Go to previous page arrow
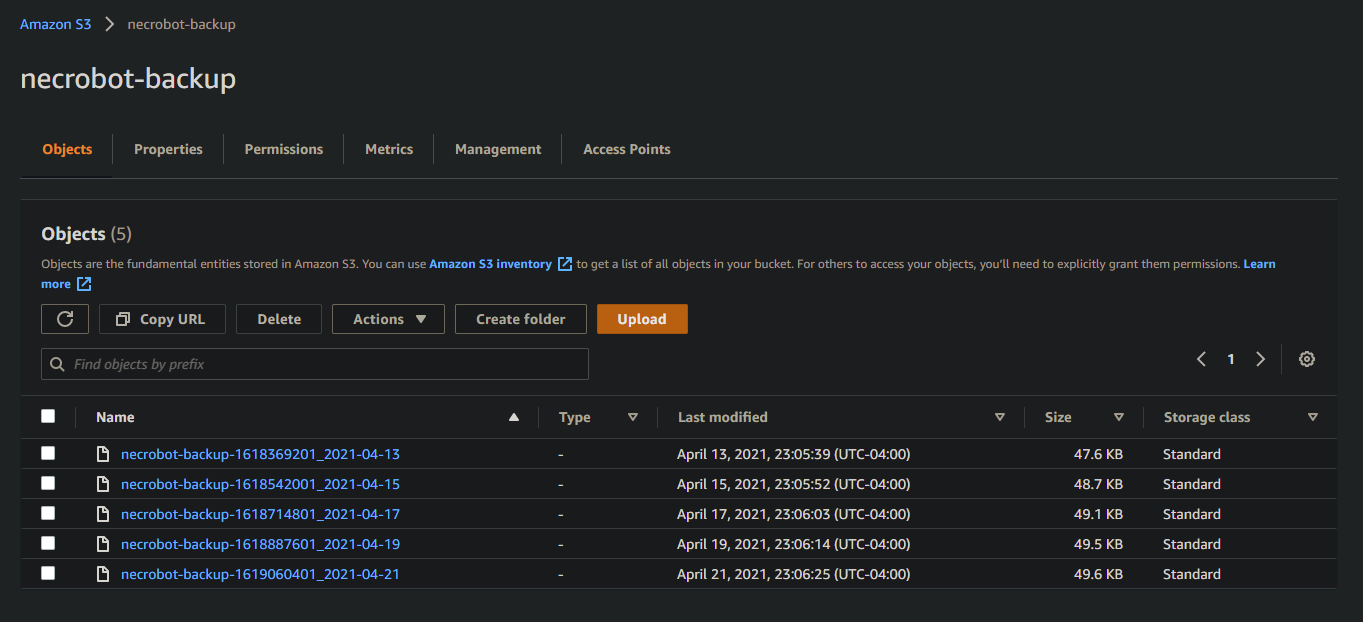The height and width of the screenshot is (622, 1363). click(x=1201, y=359)
